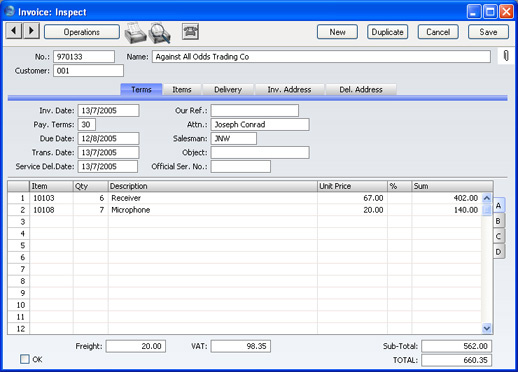This screenshot has width=518, height=372.
Task: Click the Official Ser. No. field
Action: pos(241,167)
